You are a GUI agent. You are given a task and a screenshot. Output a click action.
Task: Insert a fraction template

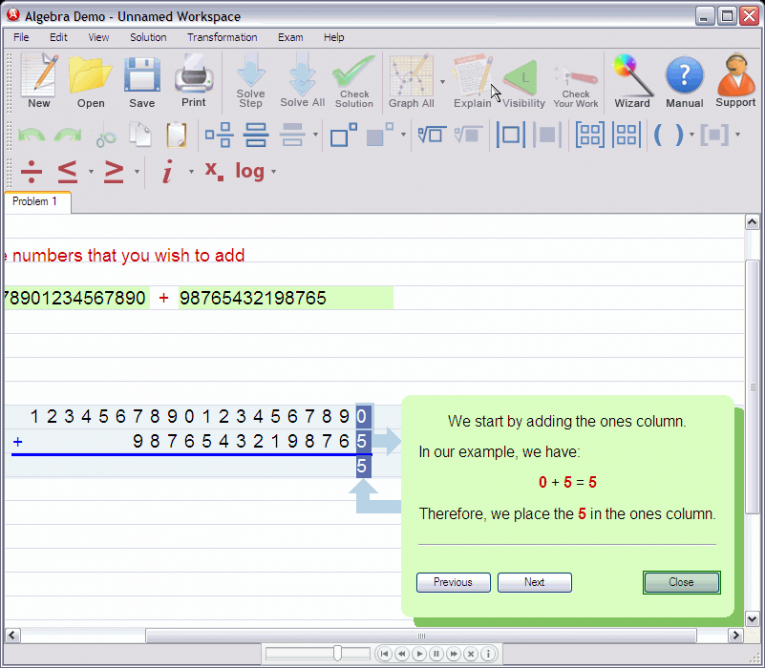(256, 135)
